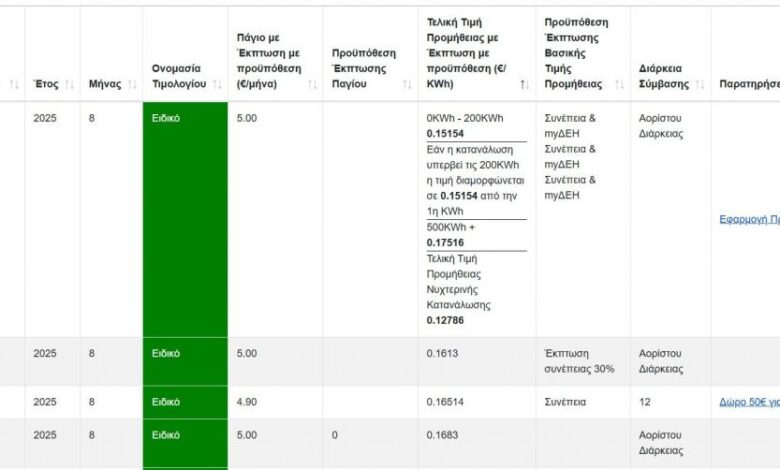The image size is (780, 470).
Task: Select the green Ειδικό cell in the first row
Action: tap(185, 219)
